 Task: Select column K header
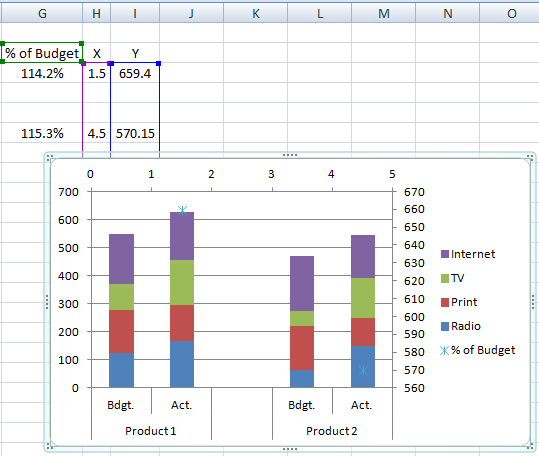(255, 13)
